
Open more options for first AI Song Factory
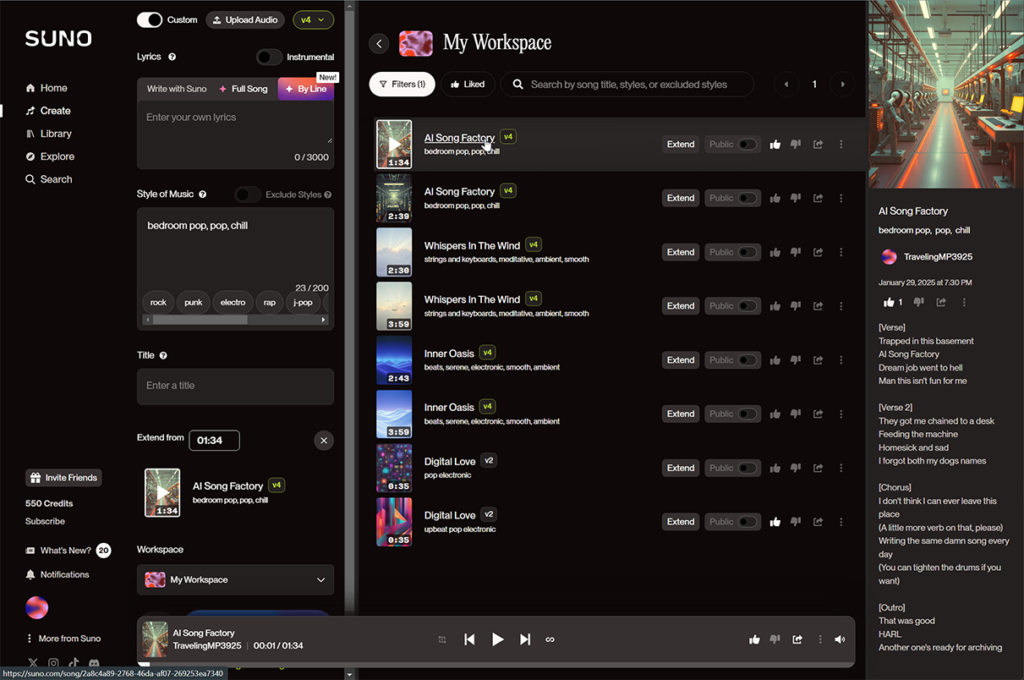[841, 144]
